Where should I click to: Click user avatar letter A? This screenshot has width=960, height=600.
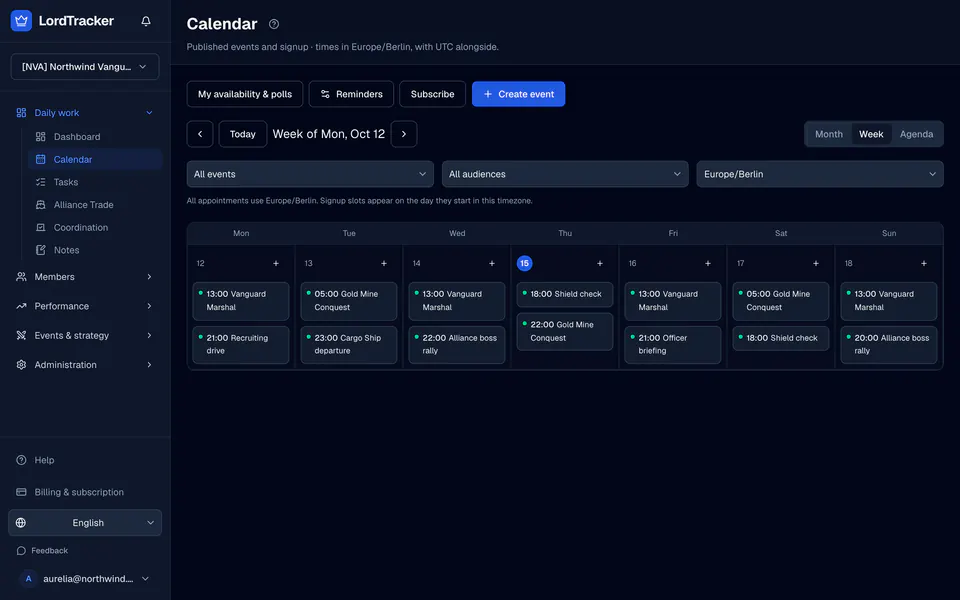click(28, 579)
